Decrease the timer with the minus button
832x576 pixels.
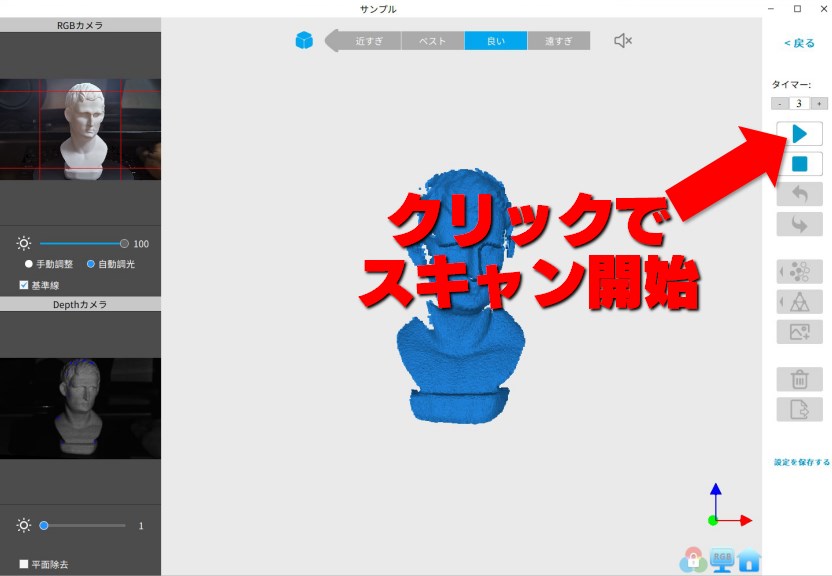[x=779, y=103]
